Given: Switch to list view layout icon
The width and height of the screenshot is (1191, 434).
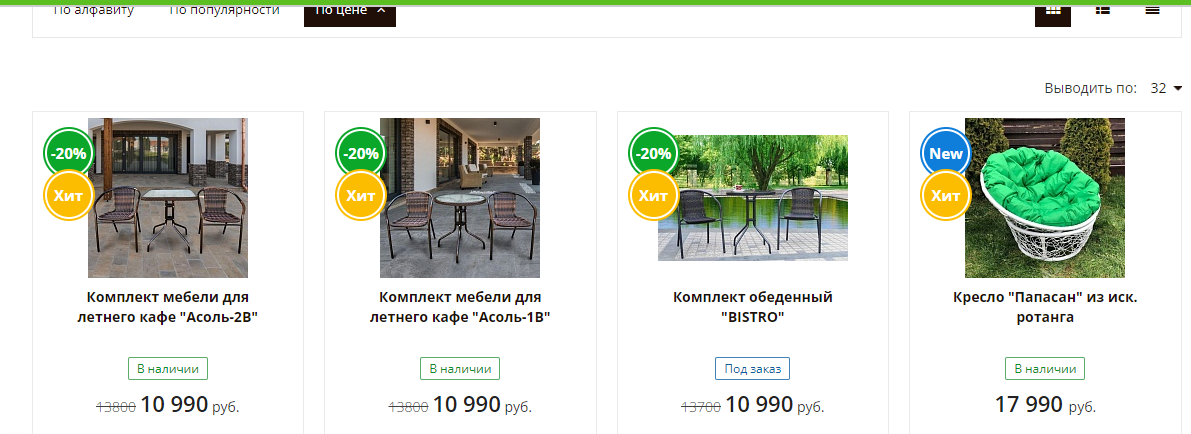Looking at the screenshot, I should [1103, 11].
